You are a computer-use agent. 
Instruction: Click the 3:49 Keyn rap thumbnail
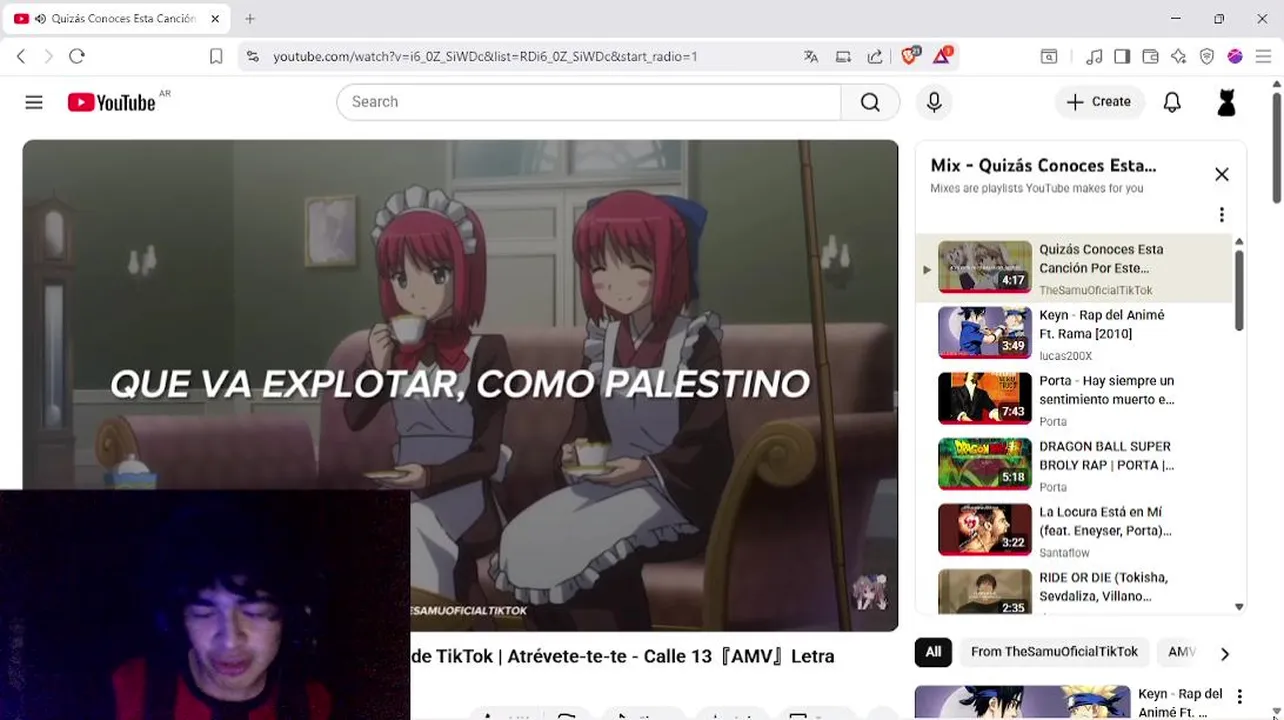pyautogui.click(x=984, y=332)
